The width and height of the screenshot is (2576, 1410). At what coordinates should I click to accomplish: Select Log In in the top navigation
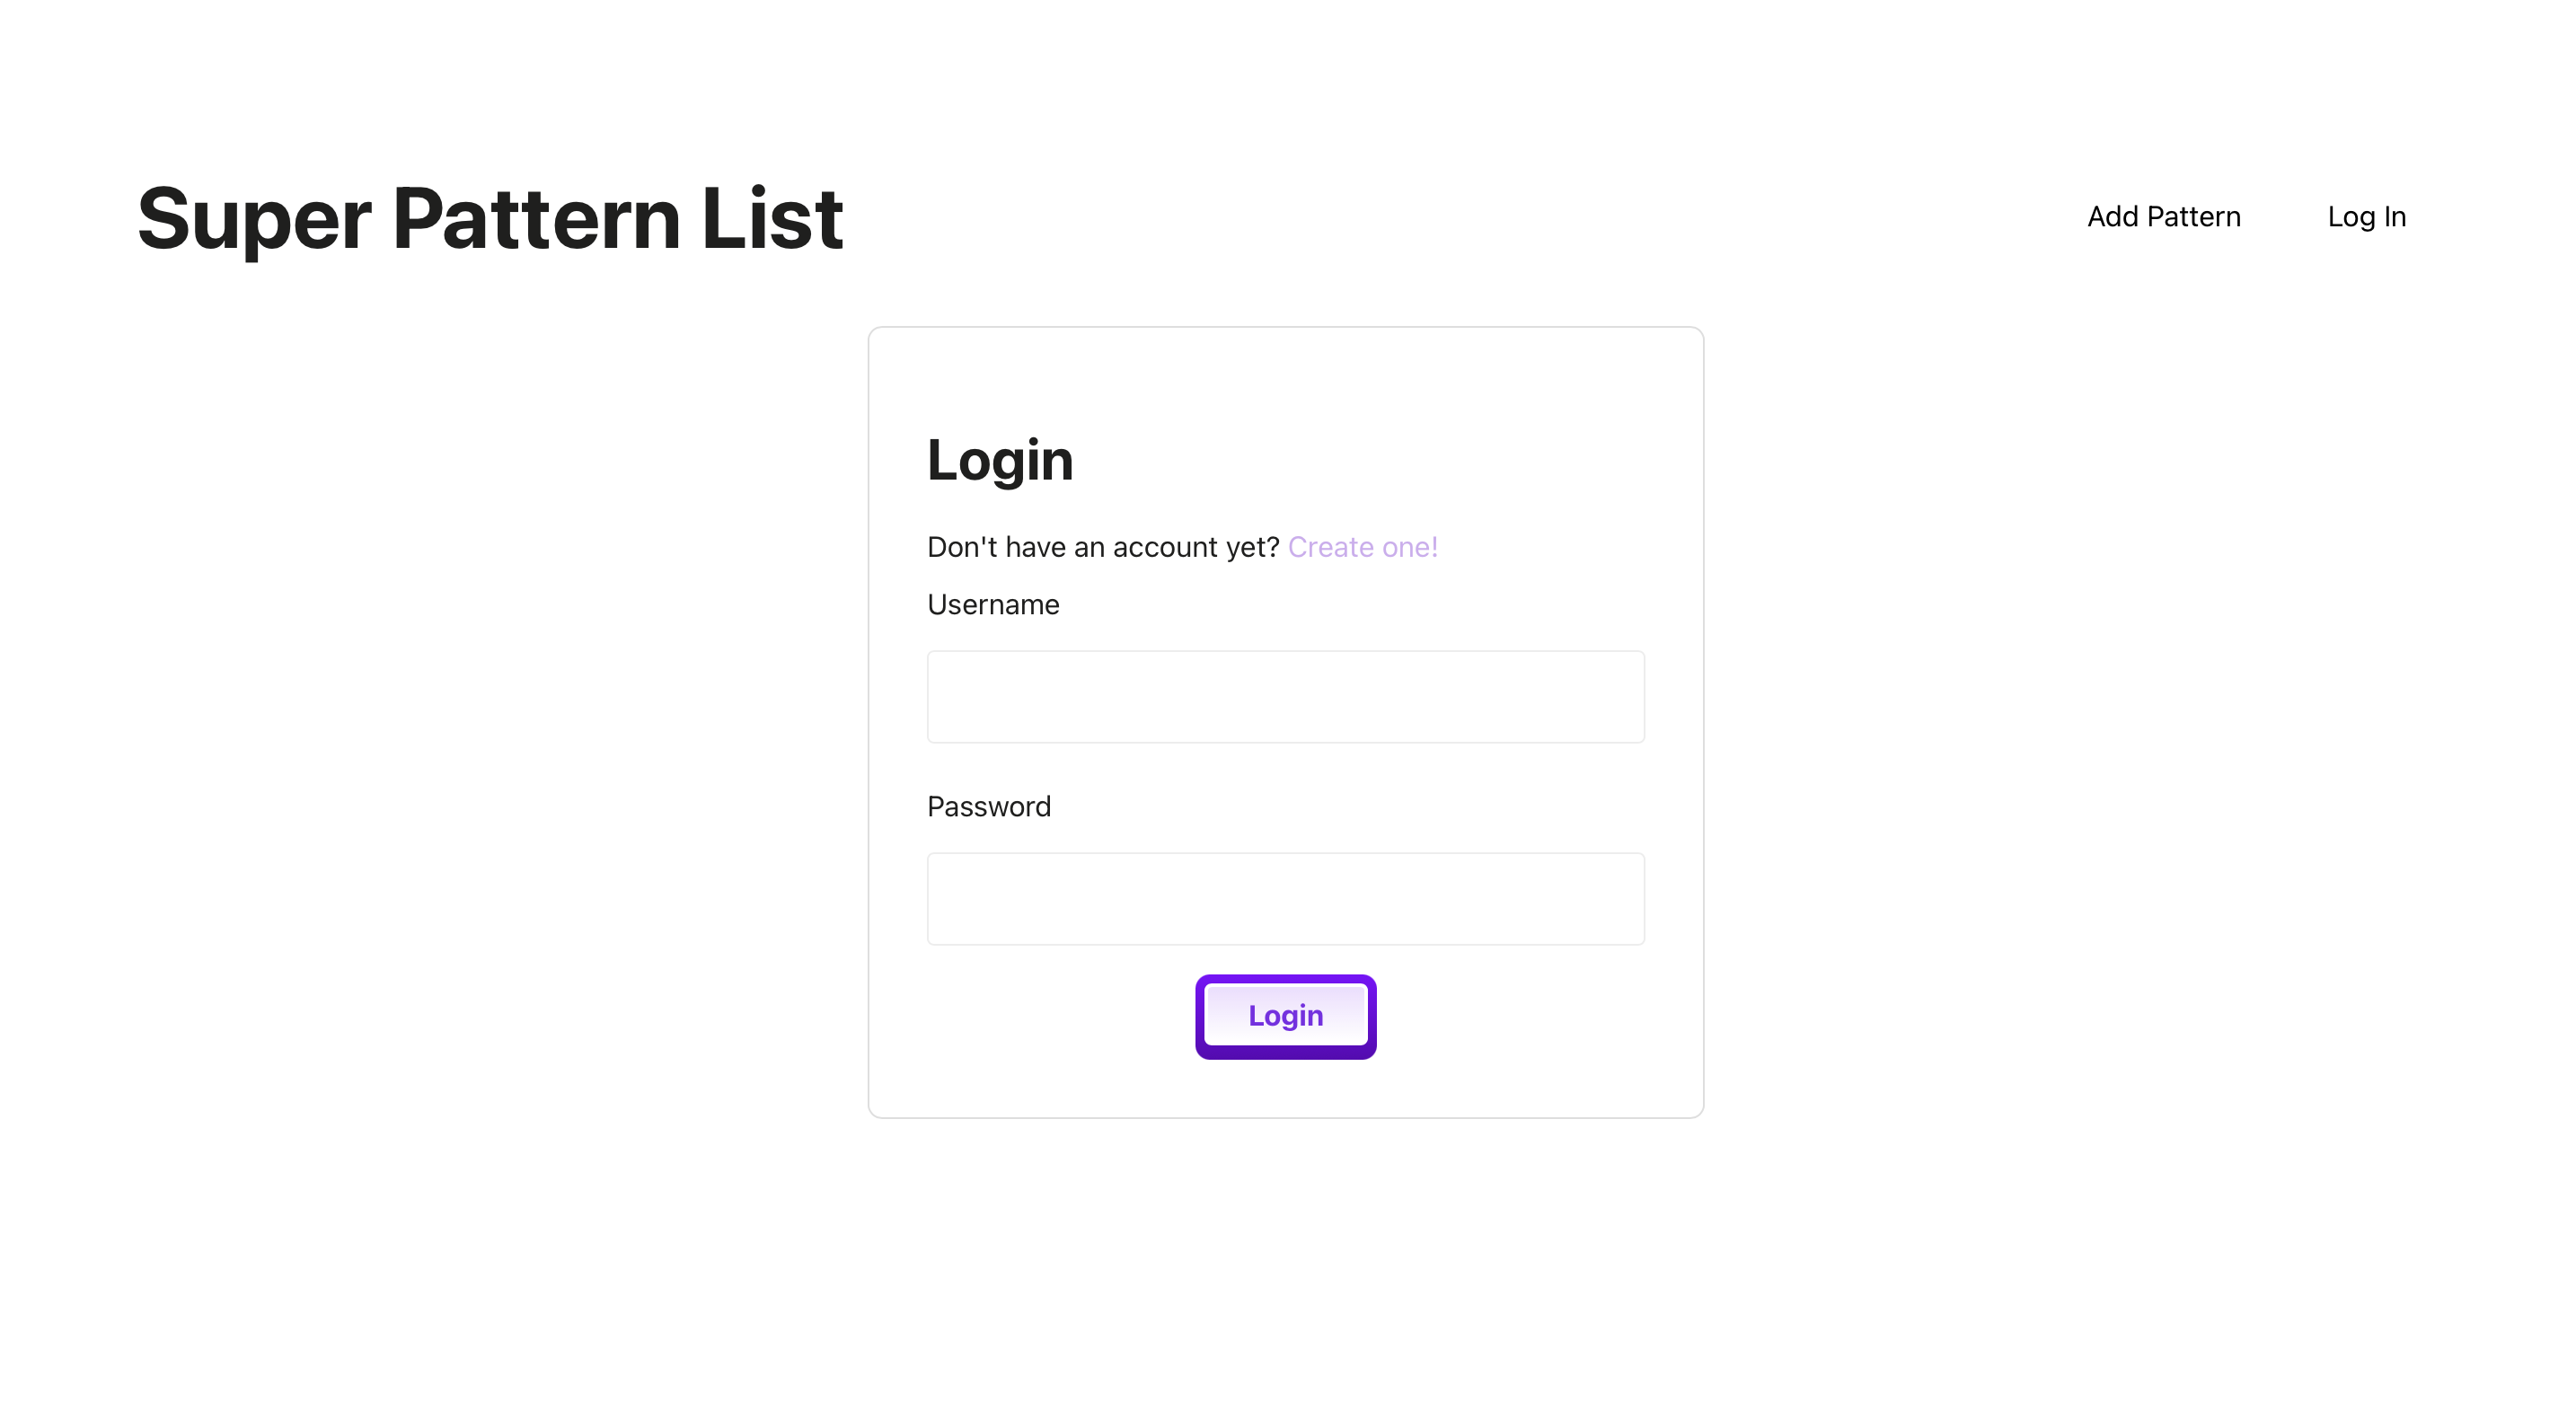tap(2366, 217)
